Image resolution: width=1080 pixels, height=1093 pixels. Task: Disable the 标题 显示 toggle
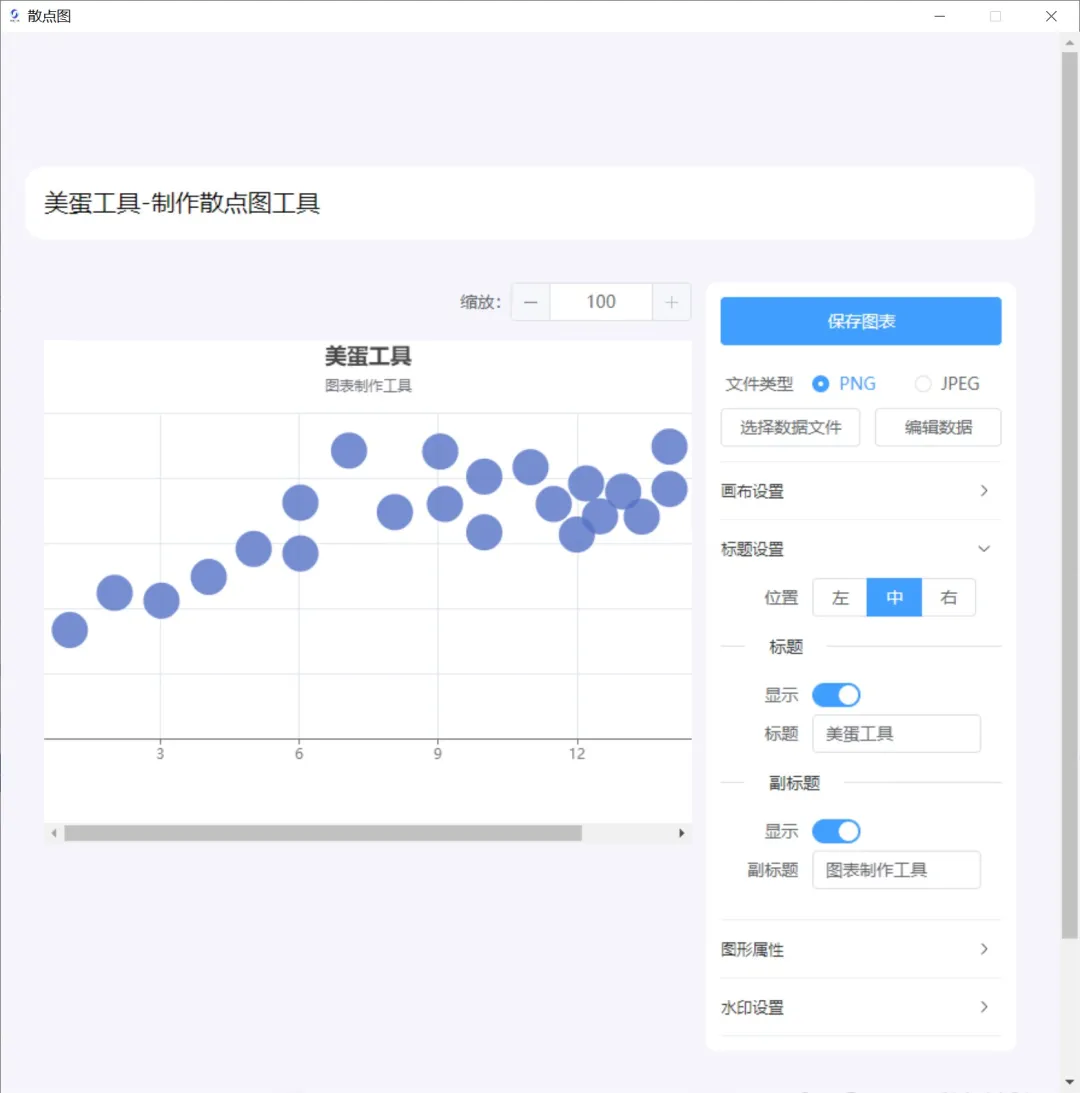[836, 694]
